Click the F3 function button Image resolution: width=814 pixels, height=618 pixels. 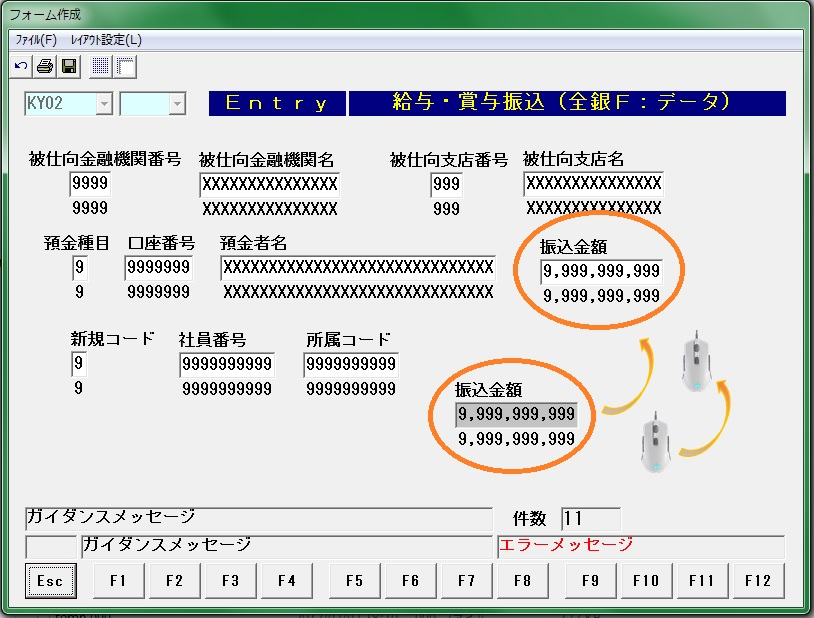click(x=230, y=581)
